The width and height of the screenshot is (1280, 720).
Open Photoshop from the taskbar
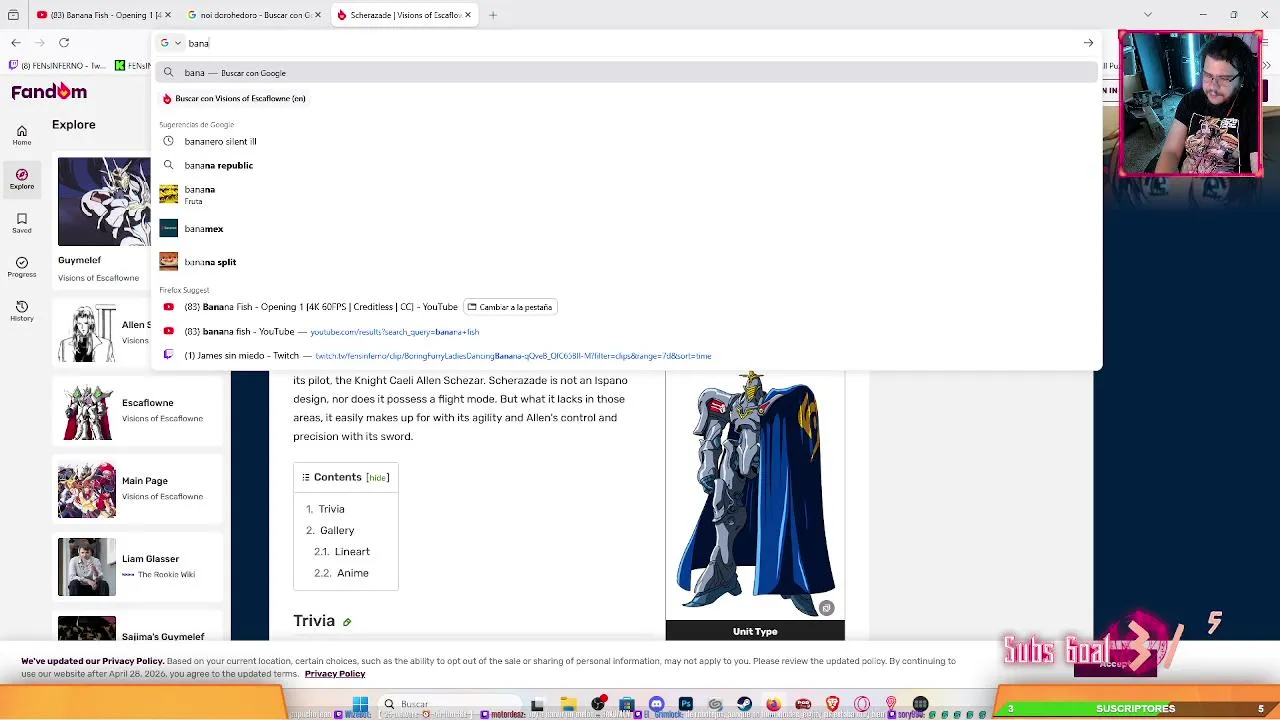[x=686, y=704]
